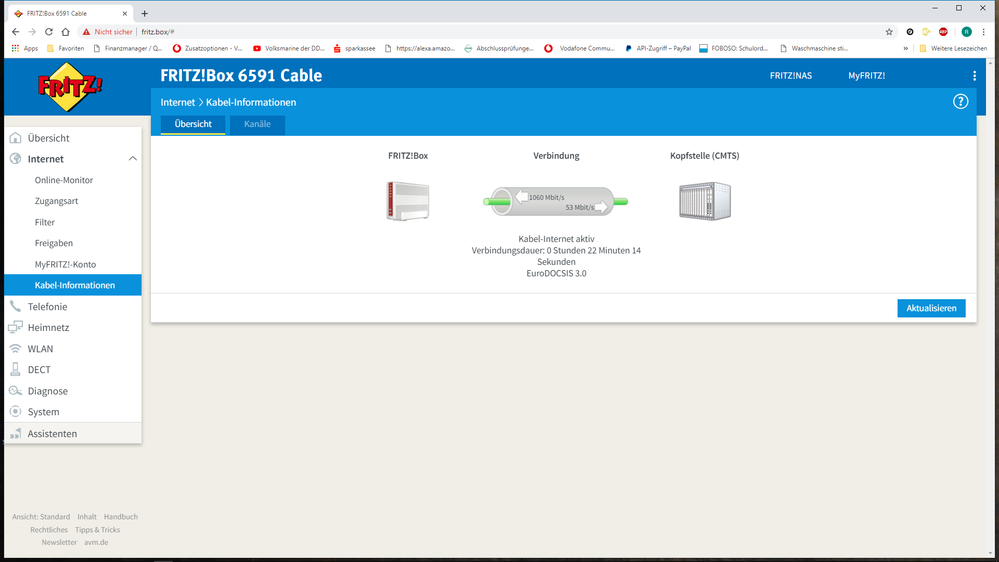Select Kabel-Informationen in the sidebar
The height and width of the screenshot is (562, 999).
tap(73, 285)
